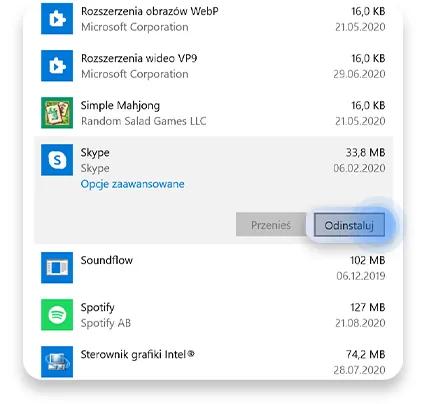423x404 pixels.
Task: Click the 74,2 MB size value
Action: click(366, 354)
